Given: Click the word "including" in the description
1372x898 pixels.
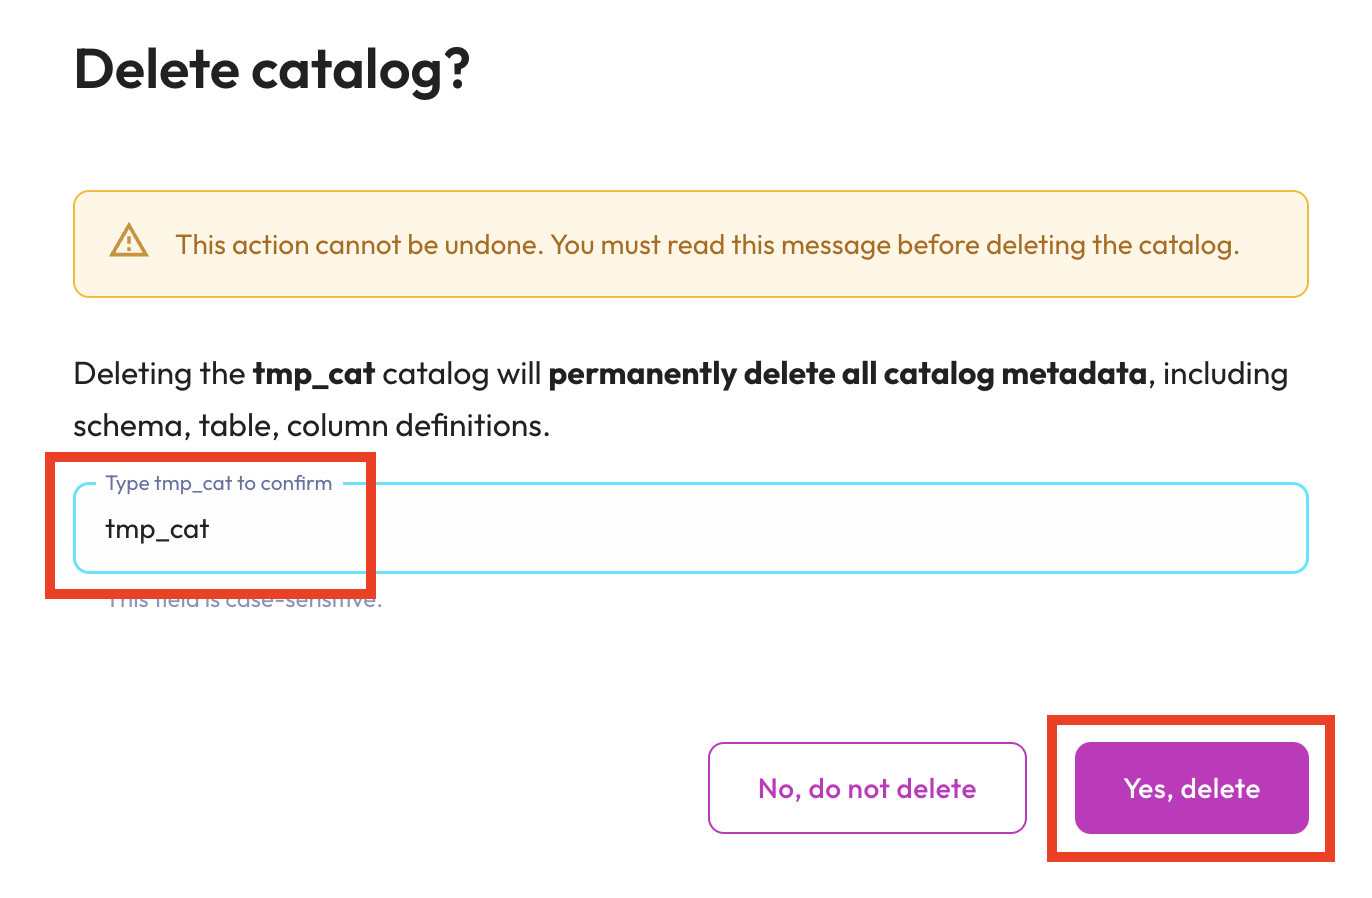Looking at the screenshot, I should click(x=1225, y=374).
